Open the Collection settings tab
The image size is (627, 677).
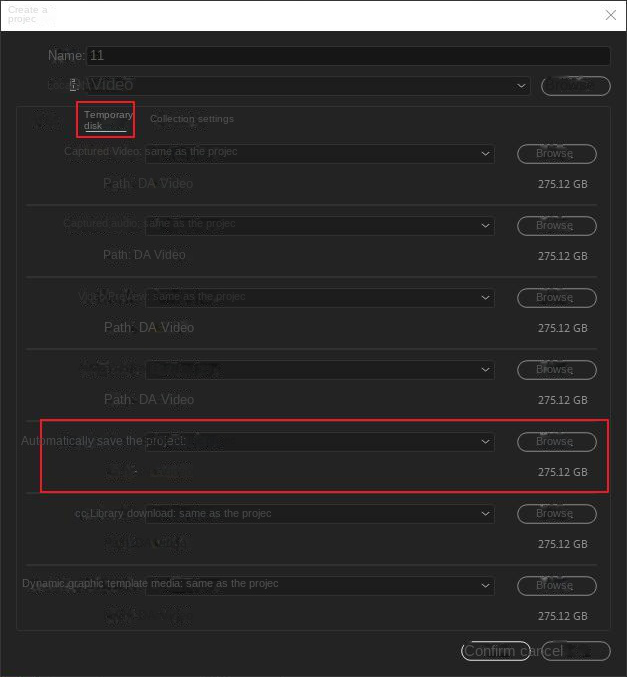pyautogui.click(x=192, y=119)
